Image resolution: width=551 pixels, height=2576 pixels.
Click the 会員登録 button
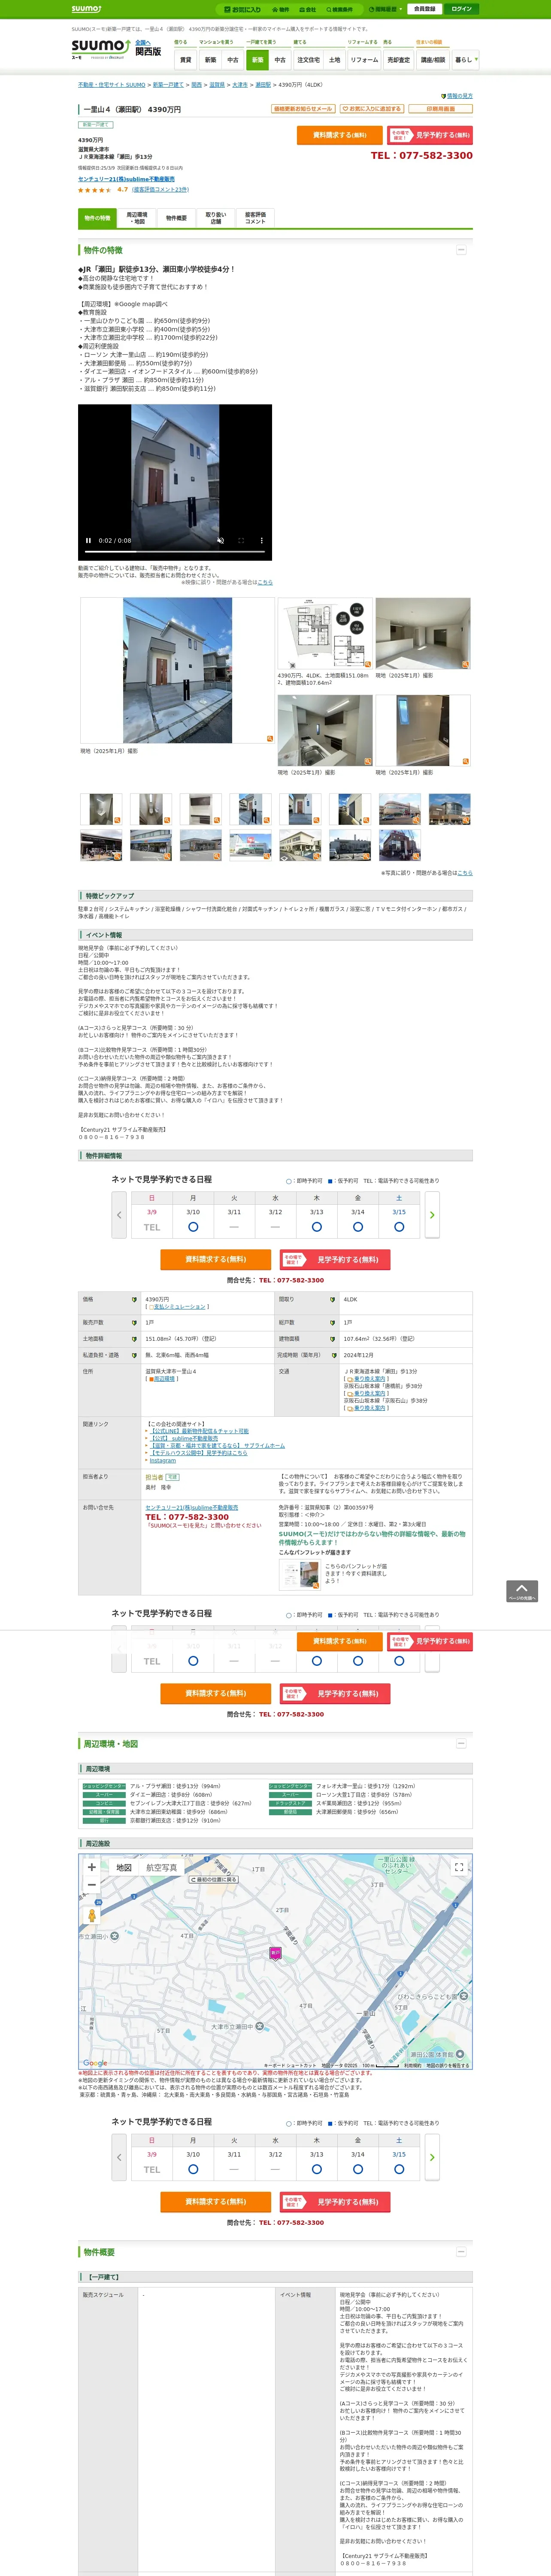click(425, 9)
